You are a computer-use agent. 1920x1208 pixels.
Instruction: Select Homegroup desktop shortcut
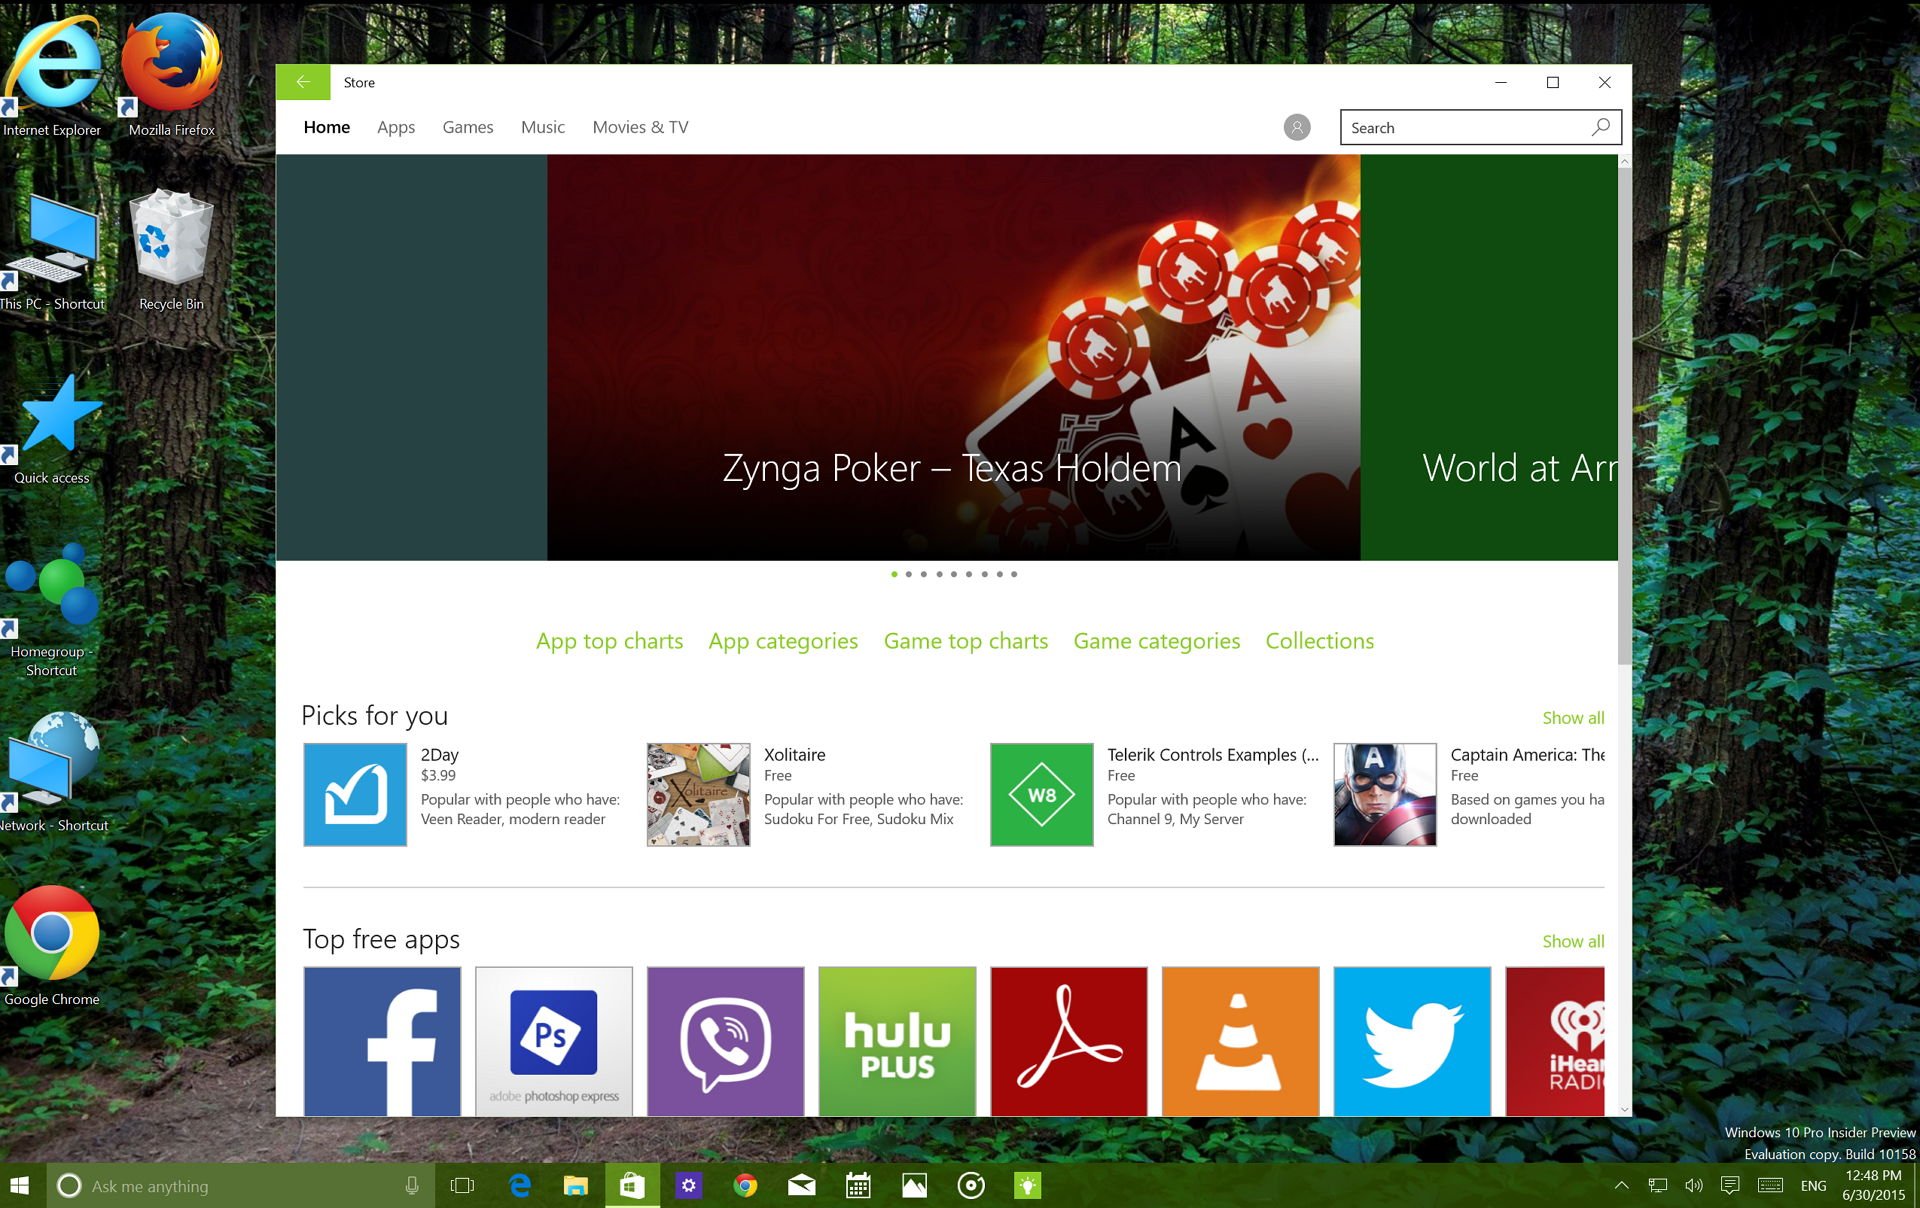tap(52, 610)
